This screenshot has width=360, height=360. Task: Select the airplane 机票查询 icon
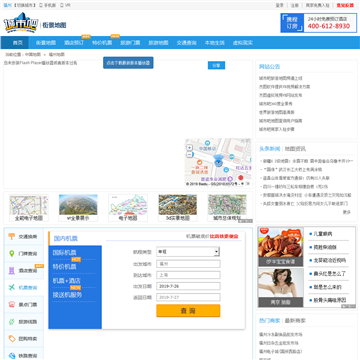[12, 288]
